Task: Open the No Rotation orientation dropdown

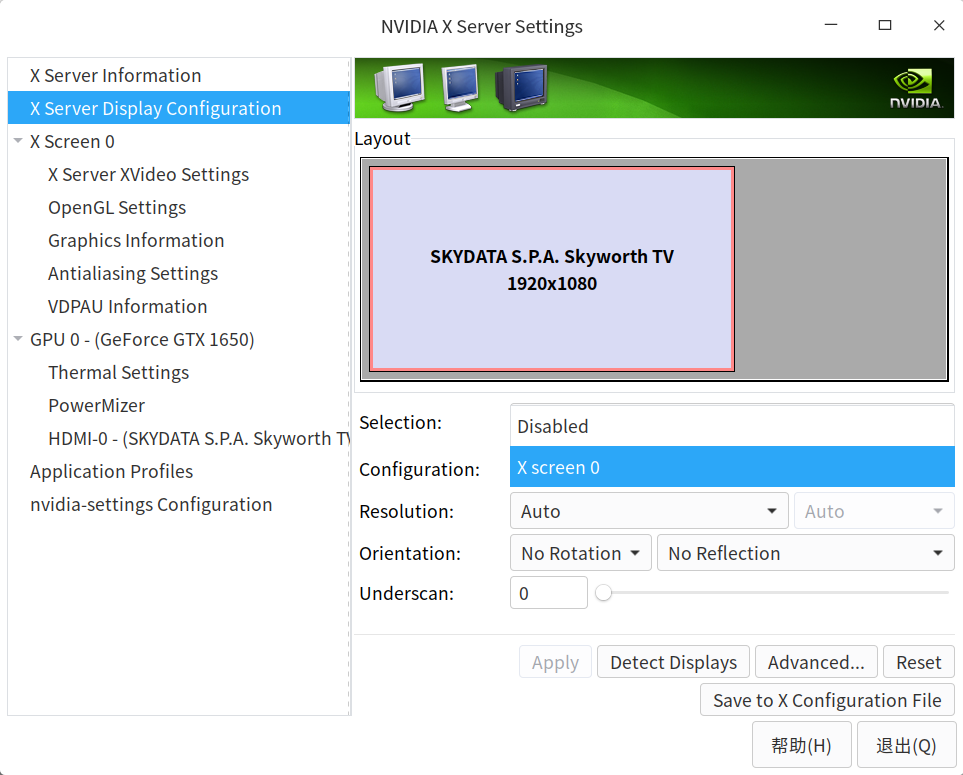Action: click(580, 553)
